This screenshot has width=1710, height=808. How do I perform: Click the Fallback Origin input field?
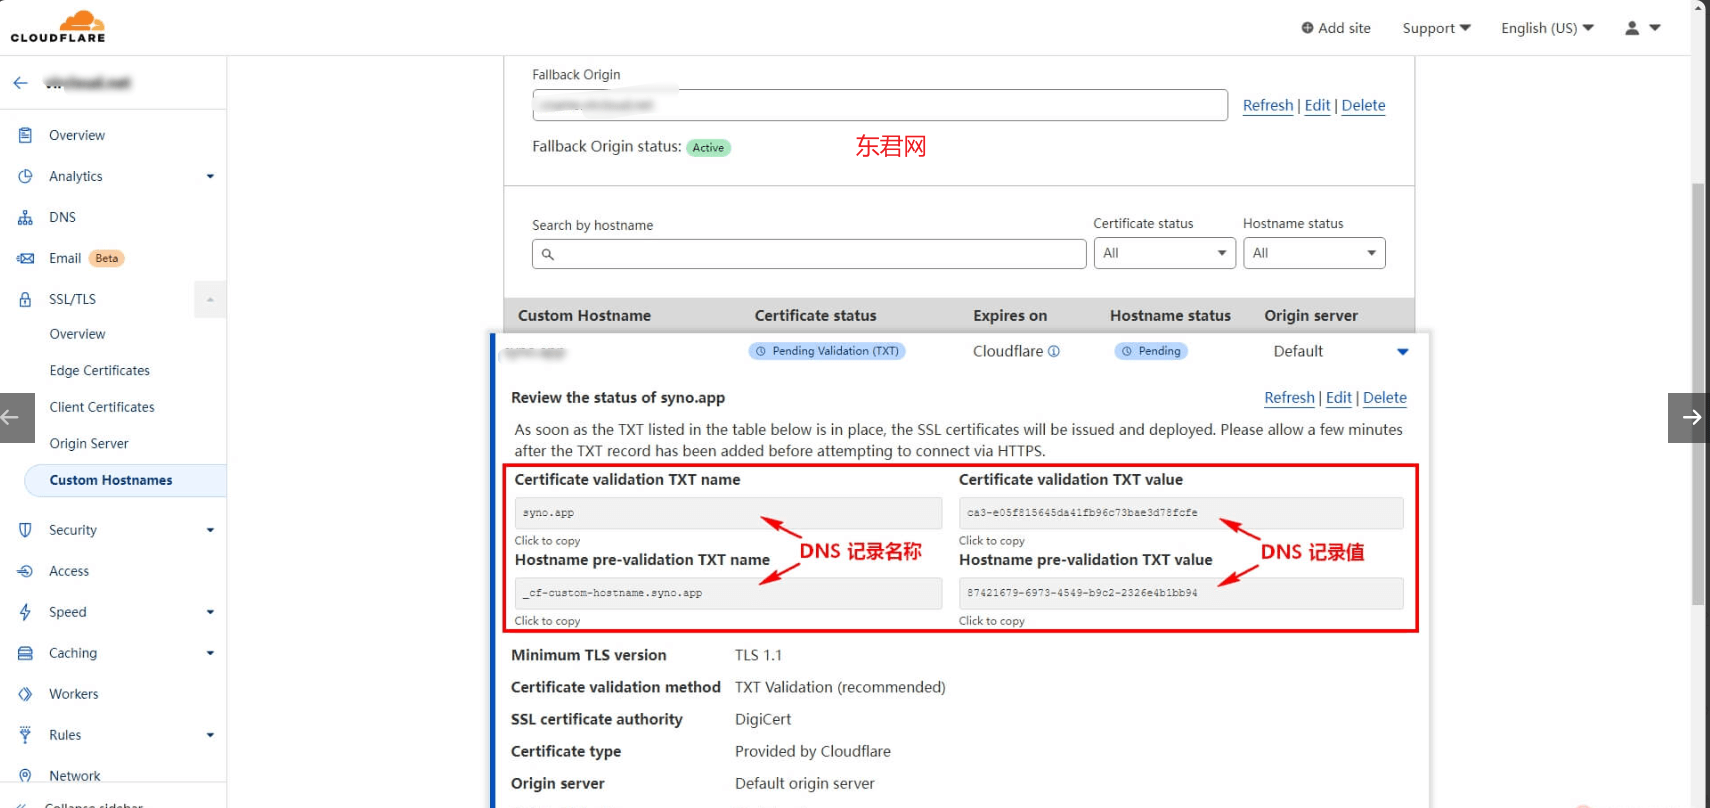880,105
